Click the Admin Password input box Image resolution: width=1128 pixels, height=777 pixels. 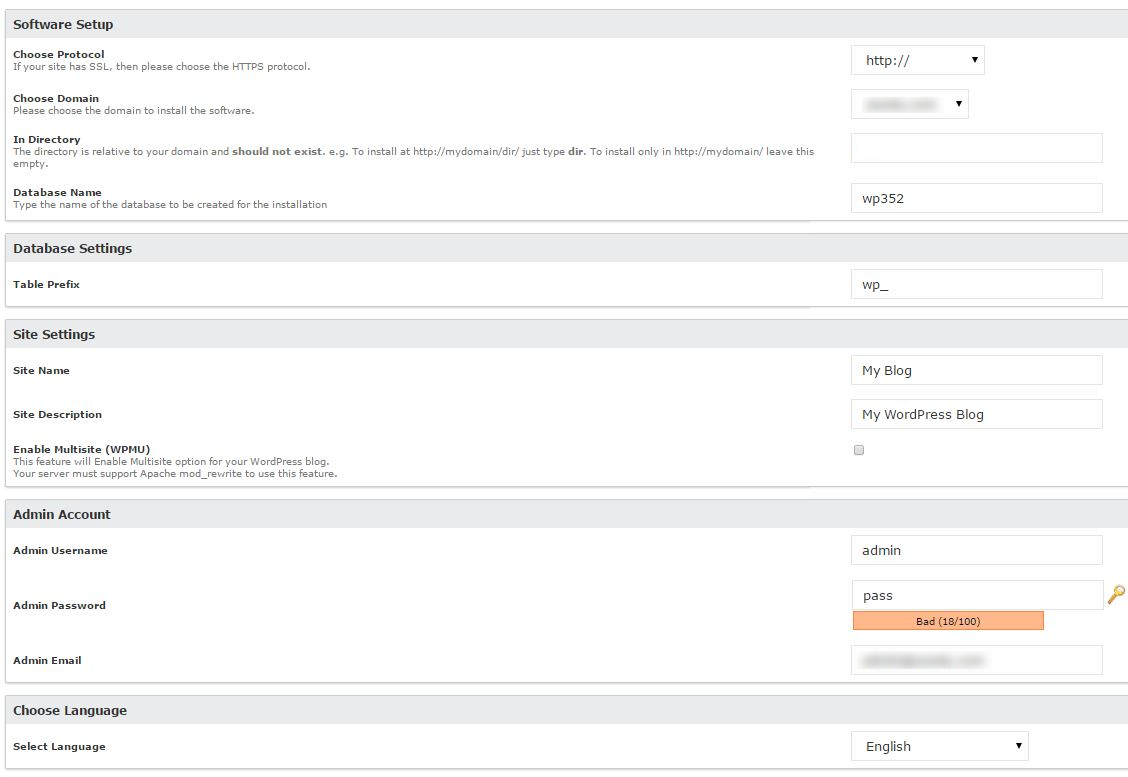point(976,595)
